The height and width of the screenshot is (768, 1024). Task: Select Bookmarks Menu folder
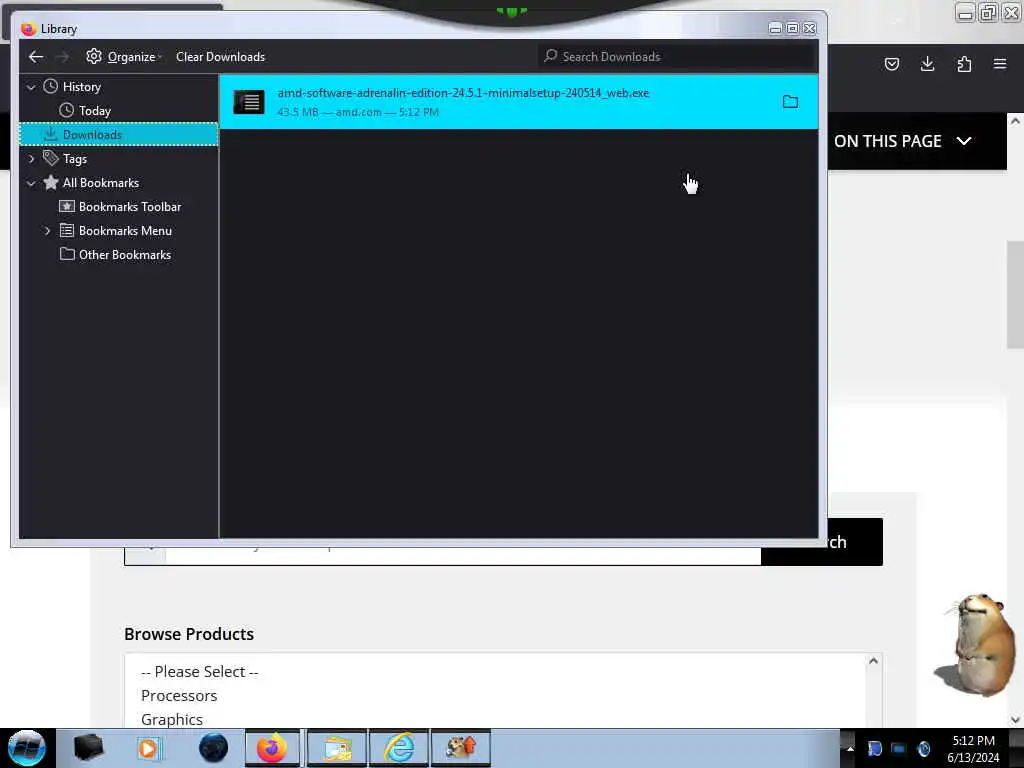125,231
